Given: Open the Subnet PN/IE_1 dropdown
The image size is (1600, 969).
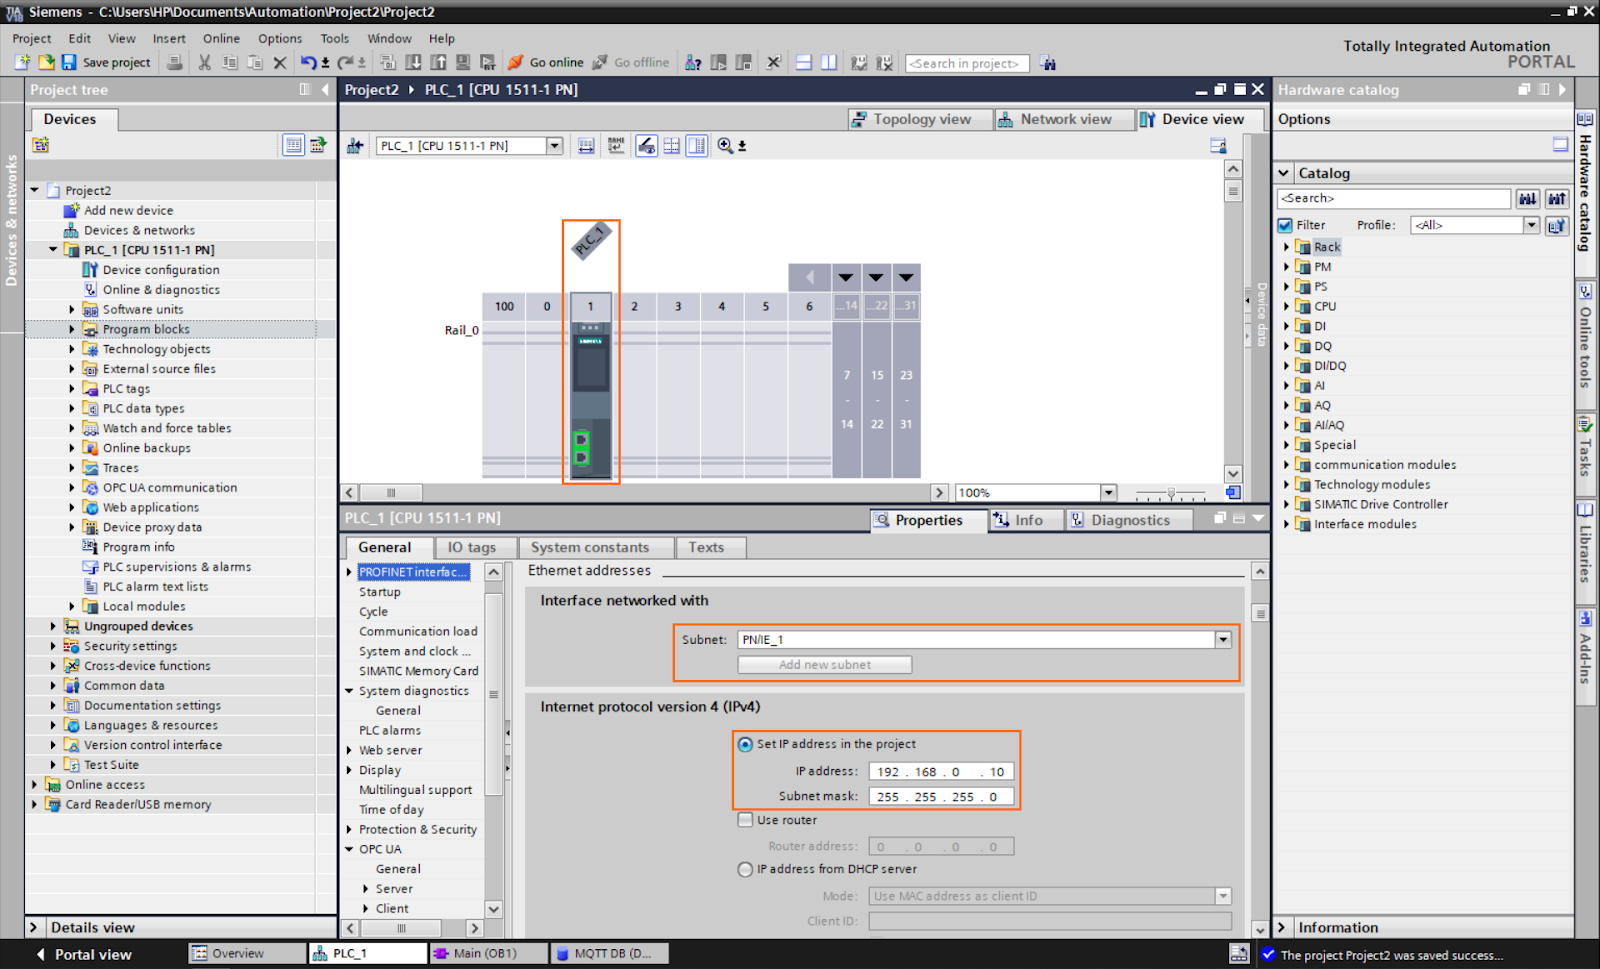Looking at the screenshot, I should click(1223, 640).
